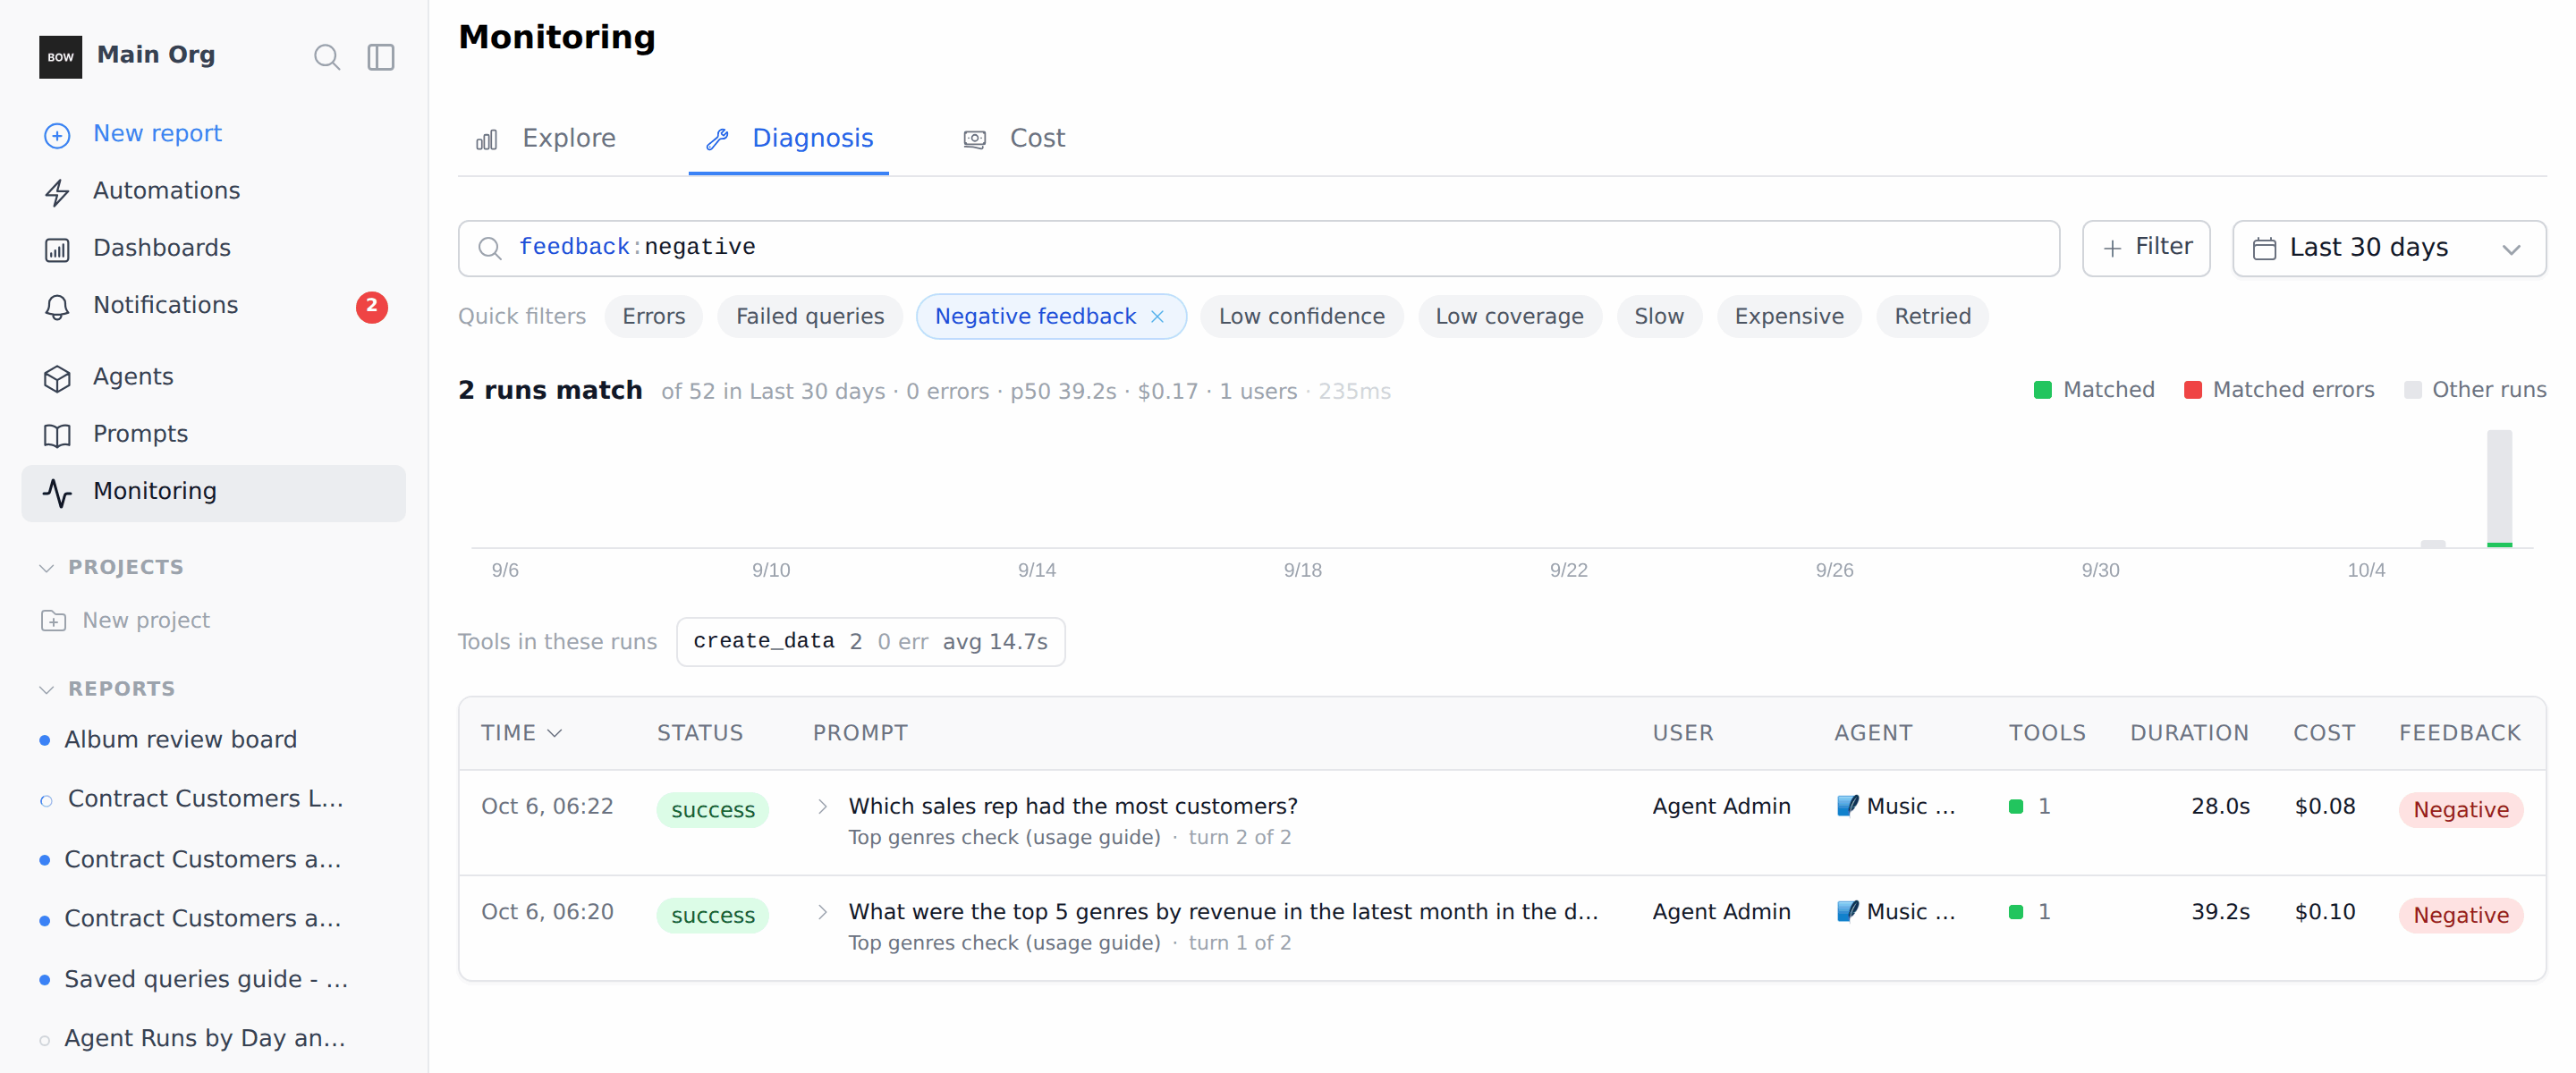Sort by the TIME column header
The image size is (2576, 1073).
click(521, 733)
